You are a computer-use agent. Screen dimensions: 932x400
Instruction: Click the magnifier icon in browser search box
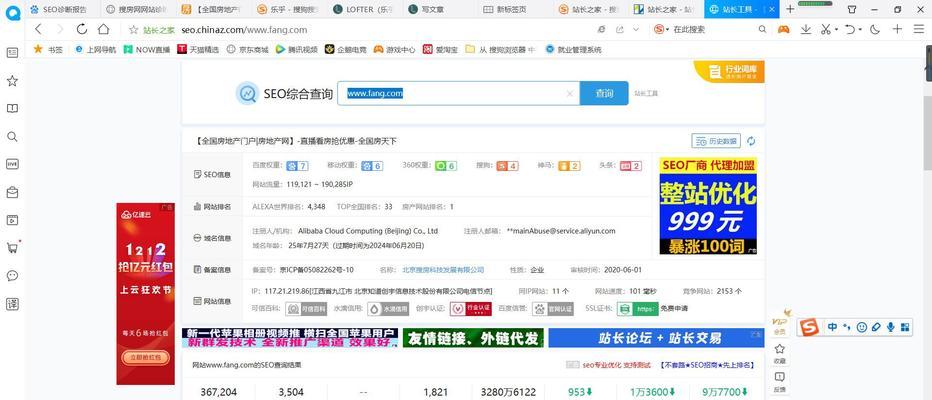[x=762, y=29]
